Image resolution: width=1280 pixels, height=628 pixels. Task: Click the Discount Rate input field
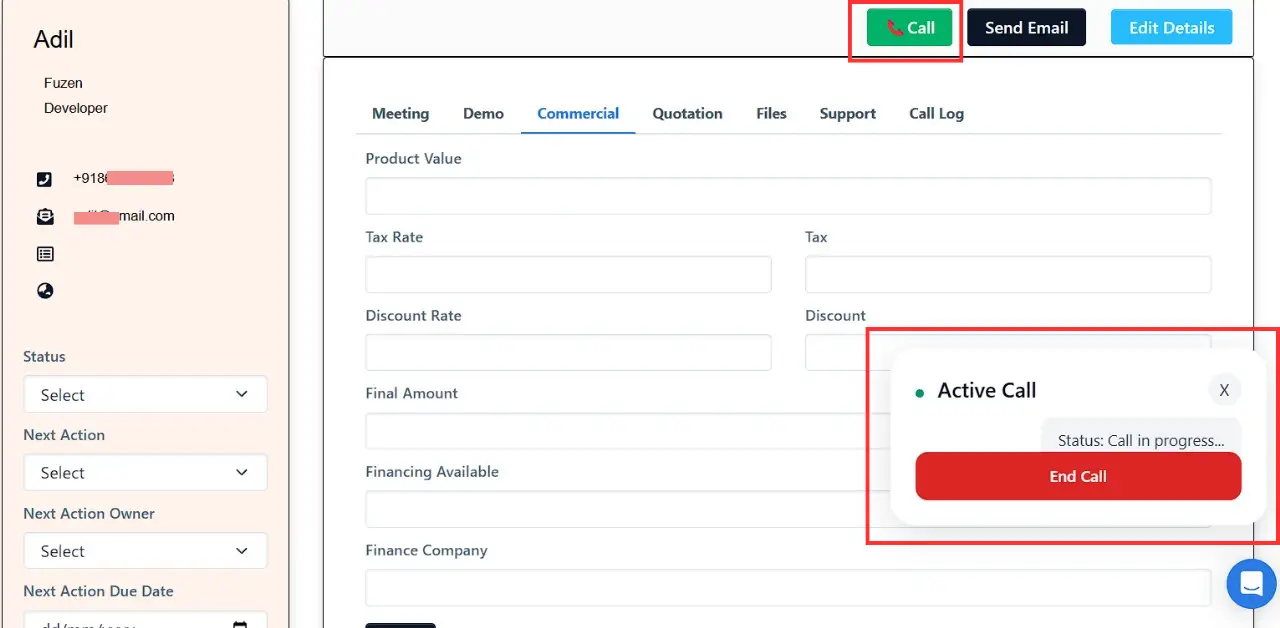point(568,352)
